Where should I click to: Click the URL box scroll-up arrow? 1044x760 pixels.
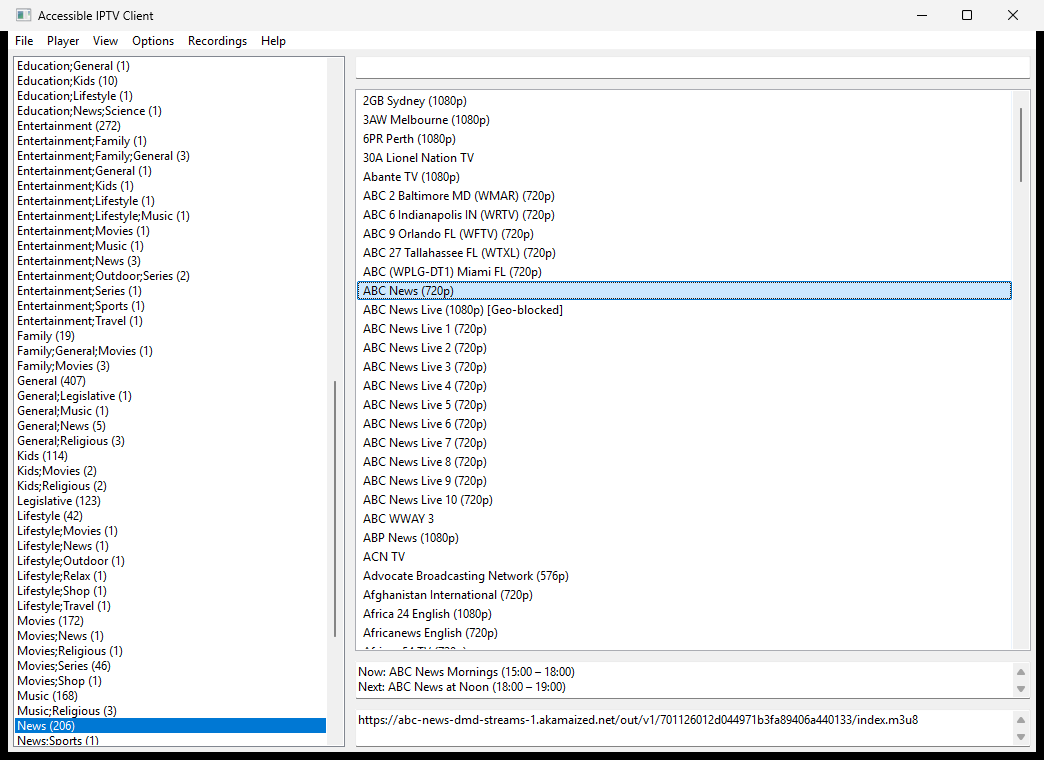pyautogui.click(x=1020, y=720)
